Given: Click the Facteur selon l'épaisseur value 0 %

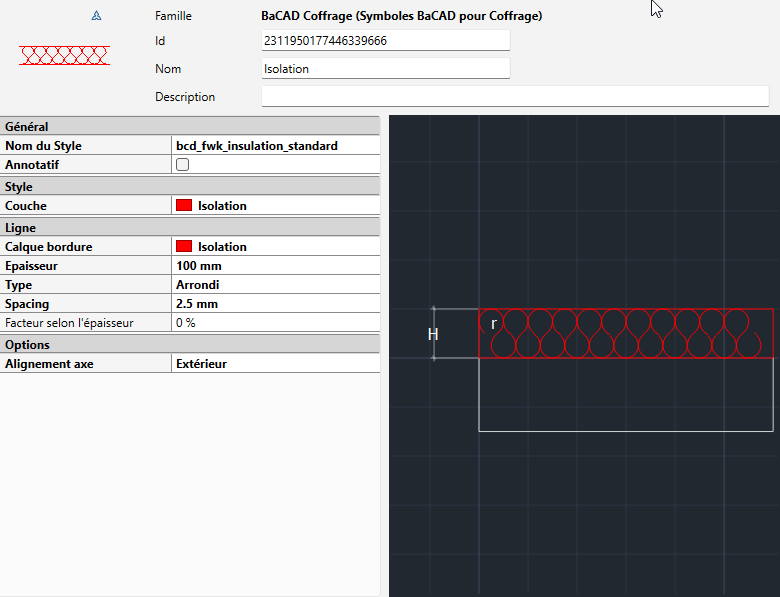Looking at the screenshot, I should click(276, 322).
